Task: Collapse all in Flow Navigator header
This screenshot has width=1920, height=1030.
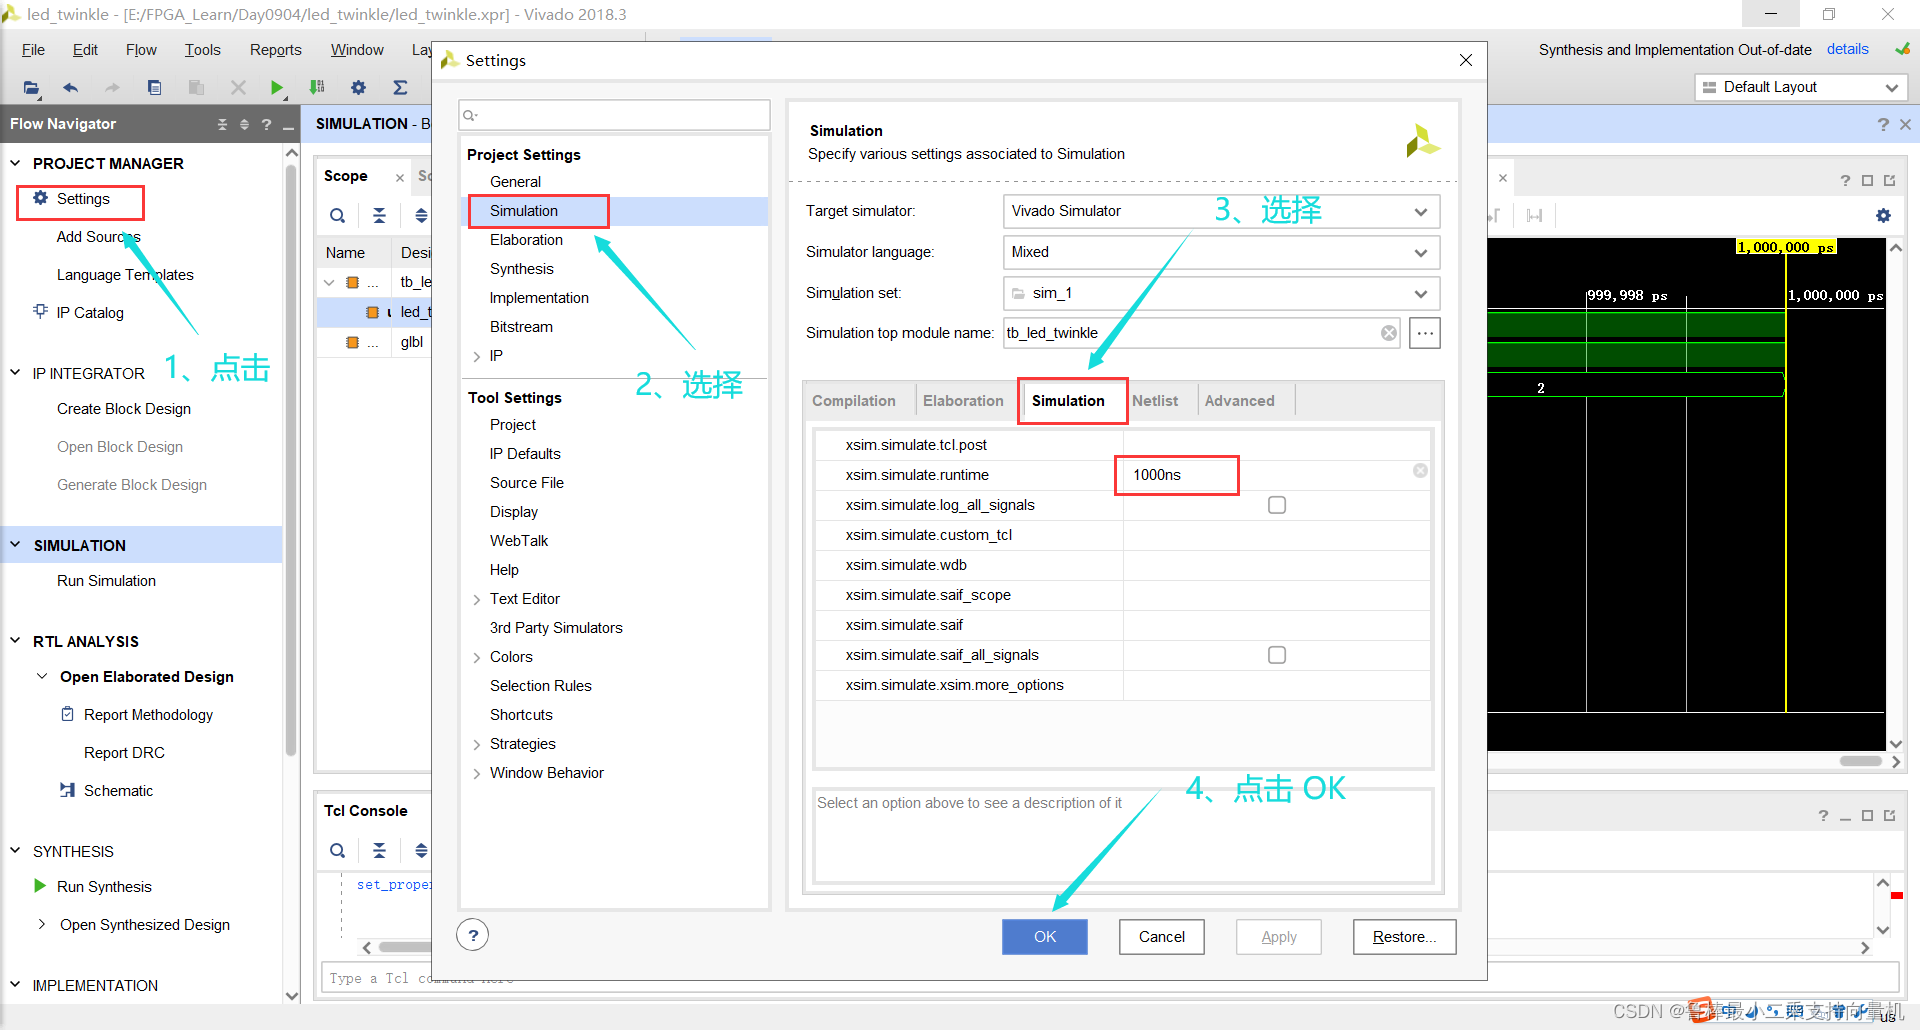Action: pyautogui.click(x=222, y=124)
